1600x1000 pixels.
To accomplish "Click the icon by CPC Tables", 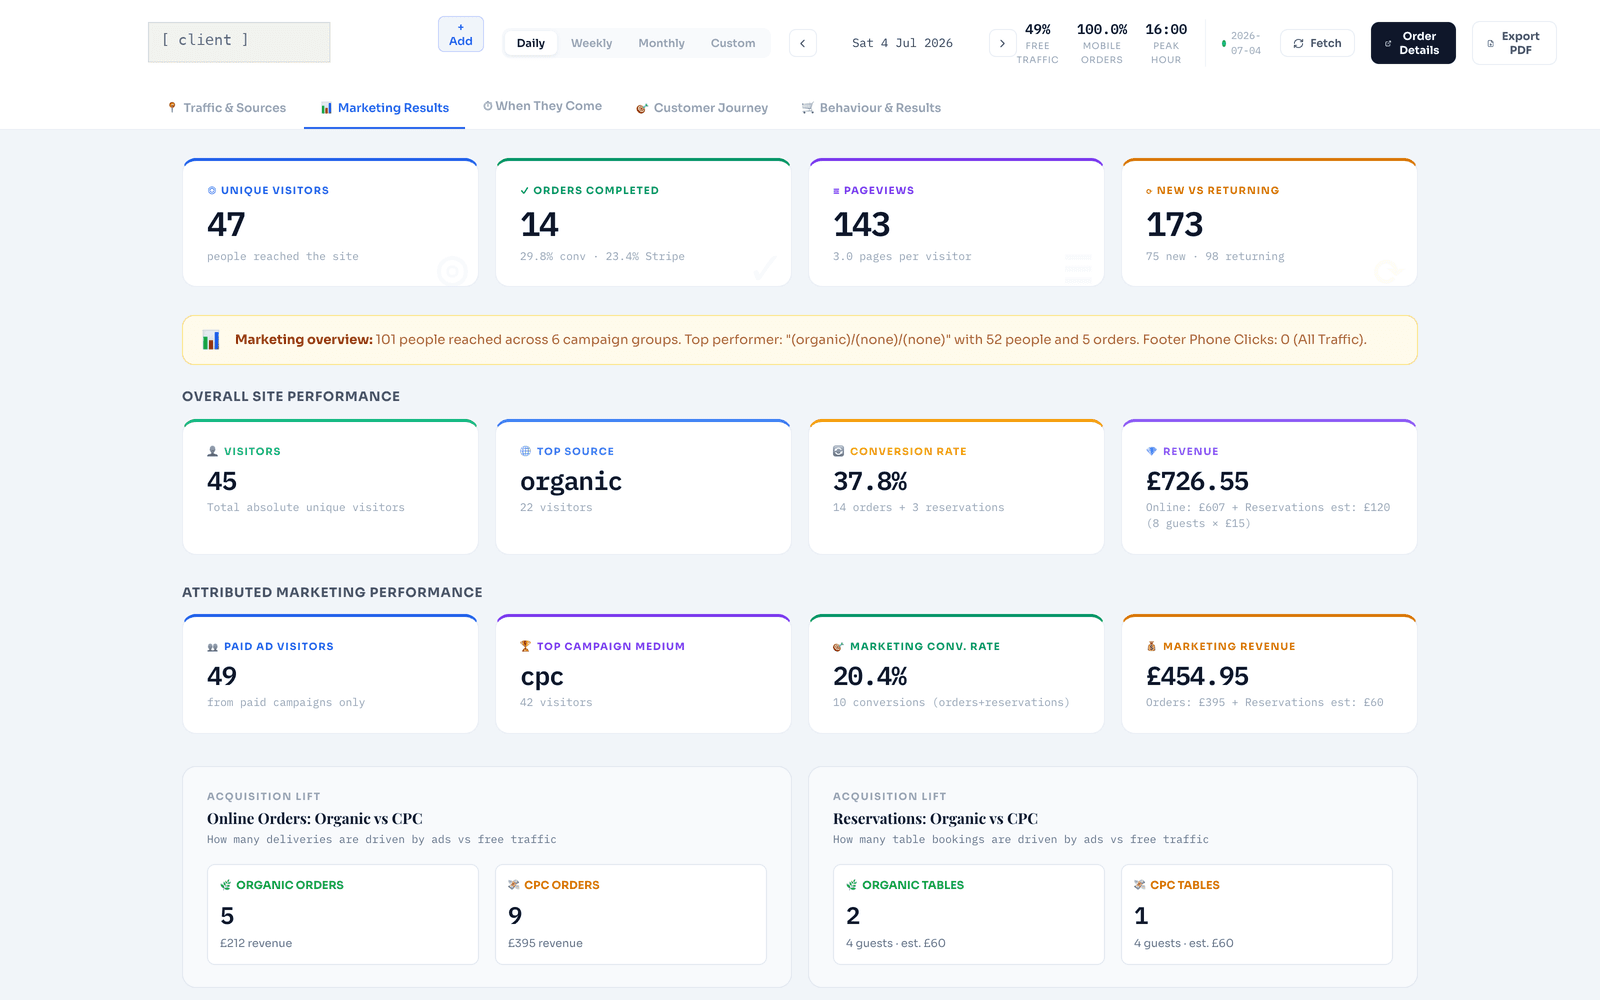I will [x=1140, y=885].
